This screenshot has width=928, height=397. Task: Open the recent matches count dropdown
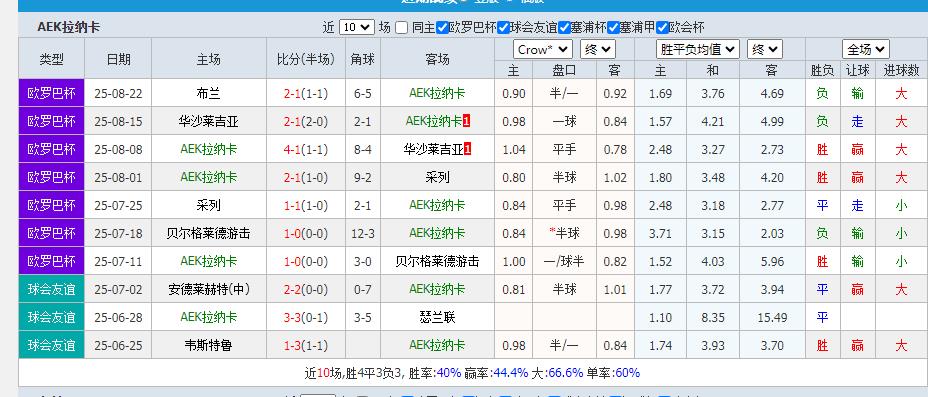357,27
